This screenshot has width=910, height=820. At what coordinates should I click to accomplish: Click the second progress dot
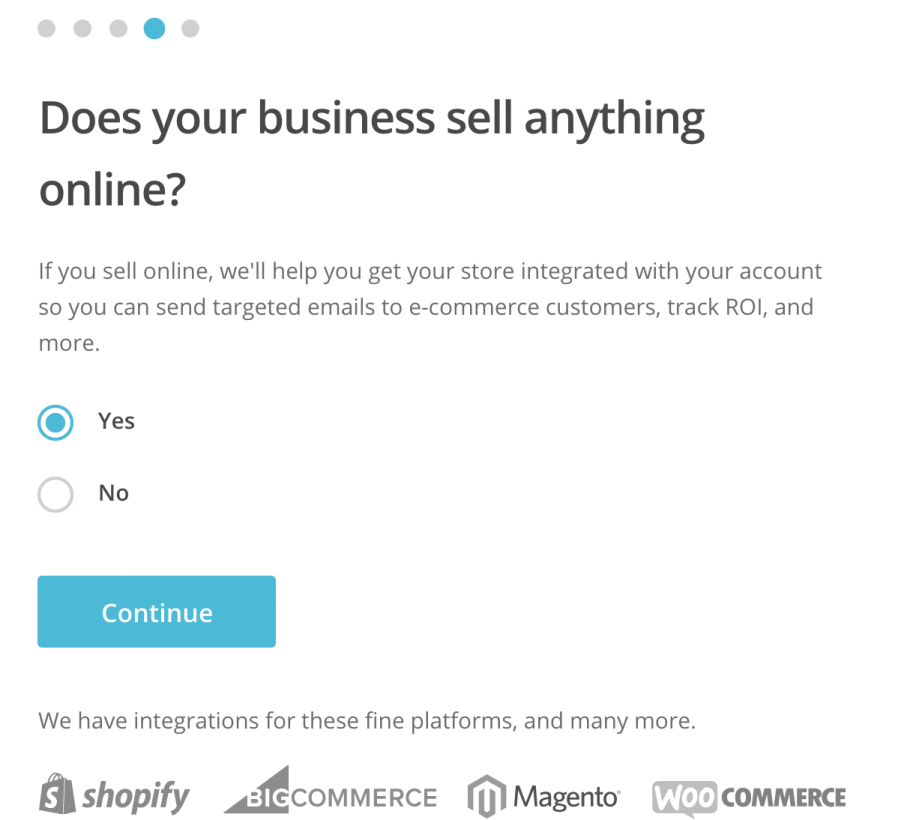[x=82, y=29]
